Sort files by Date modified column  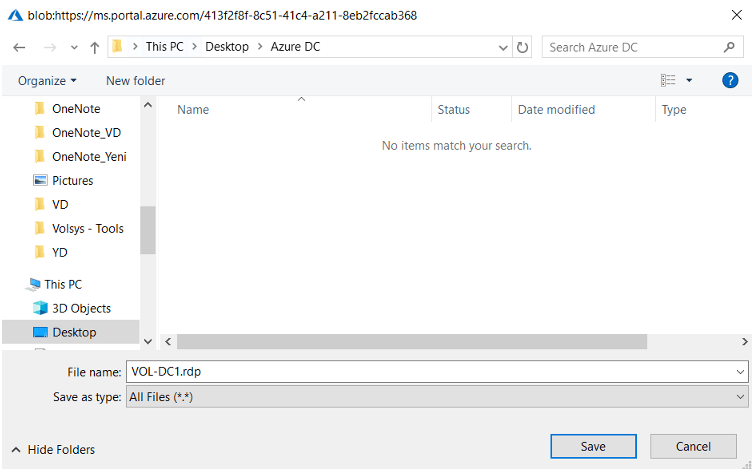pos(556,110)
